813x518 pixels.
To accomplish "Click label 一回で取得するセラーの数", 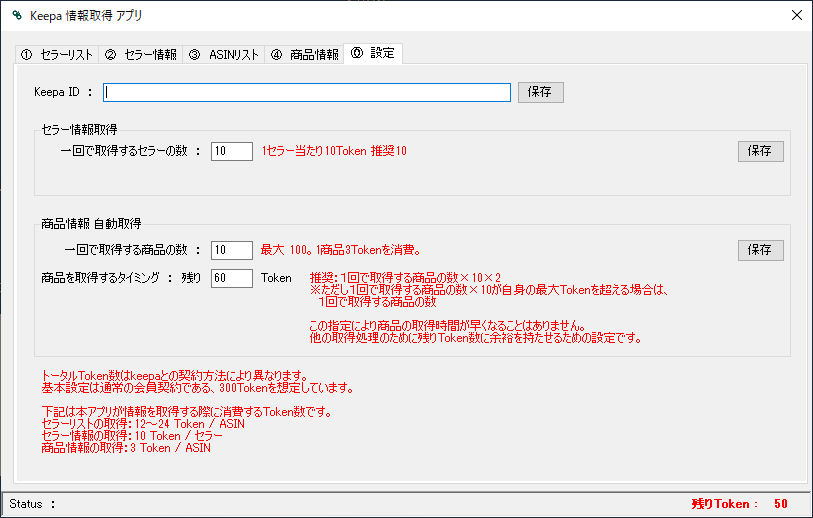I will tap(130, 151).
